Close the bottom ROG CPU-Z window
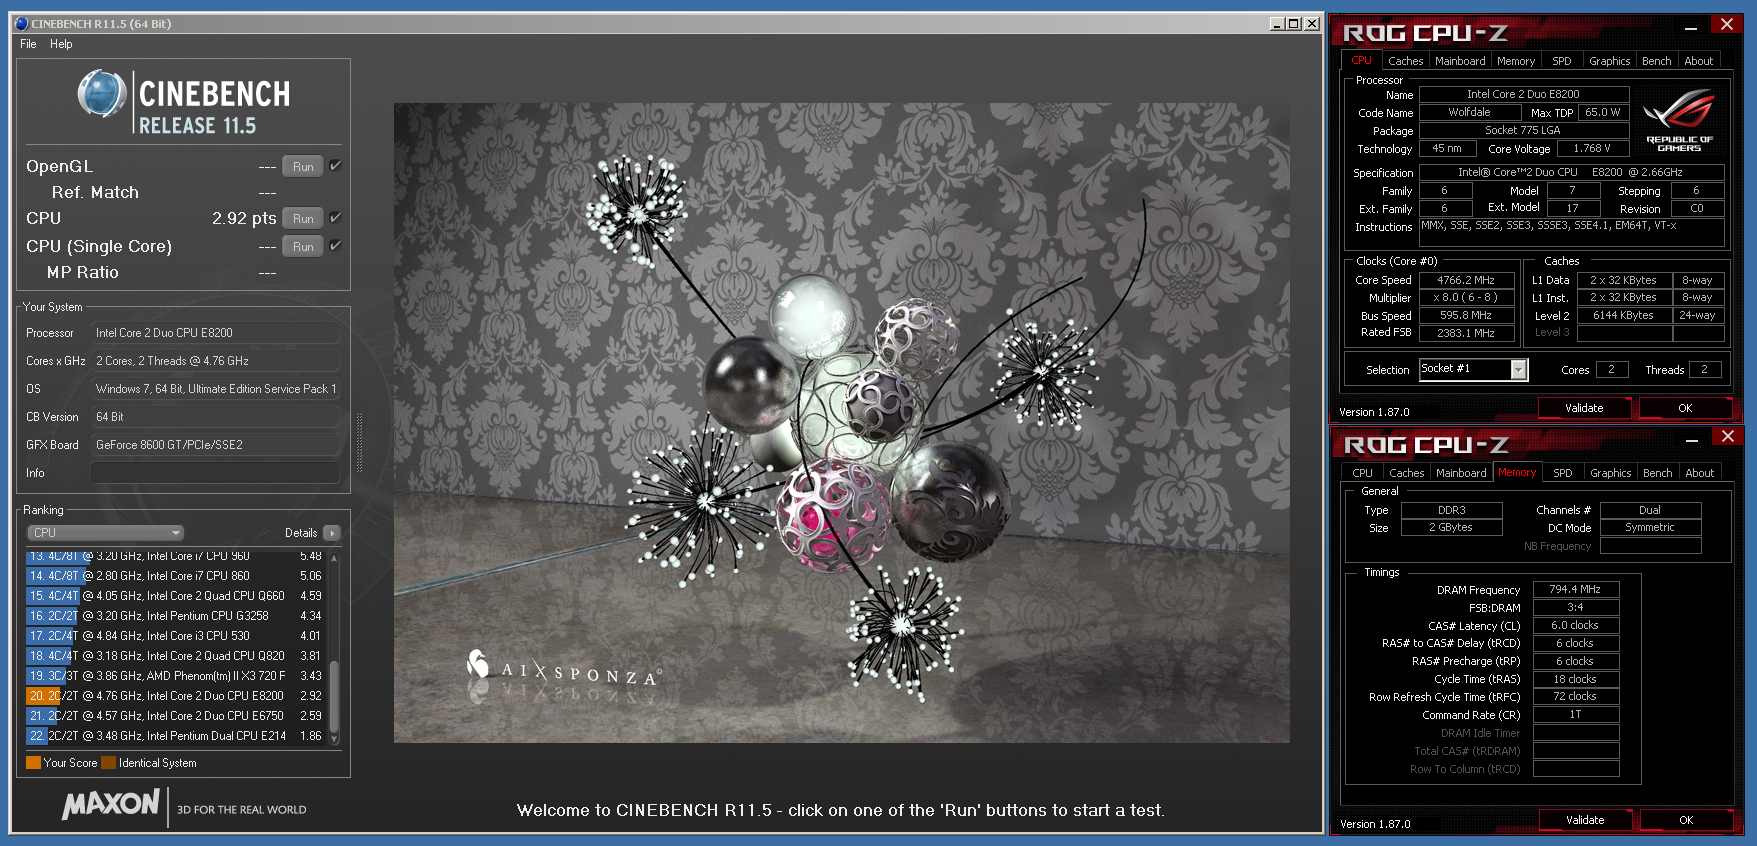The height and width of the screenshot is (846, 1757). (x=1728, y=437)
